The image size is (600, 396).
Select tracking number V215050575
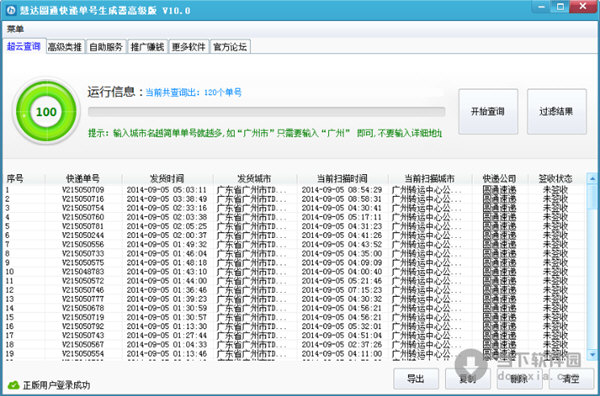tap(83, 262)
